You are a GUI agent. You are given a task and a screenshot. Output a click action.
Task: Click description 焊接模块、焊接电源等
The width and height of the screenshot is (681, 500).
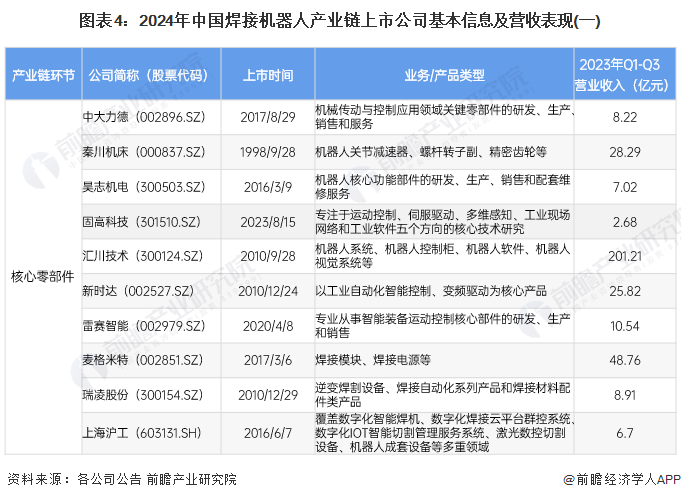(373, 360)
